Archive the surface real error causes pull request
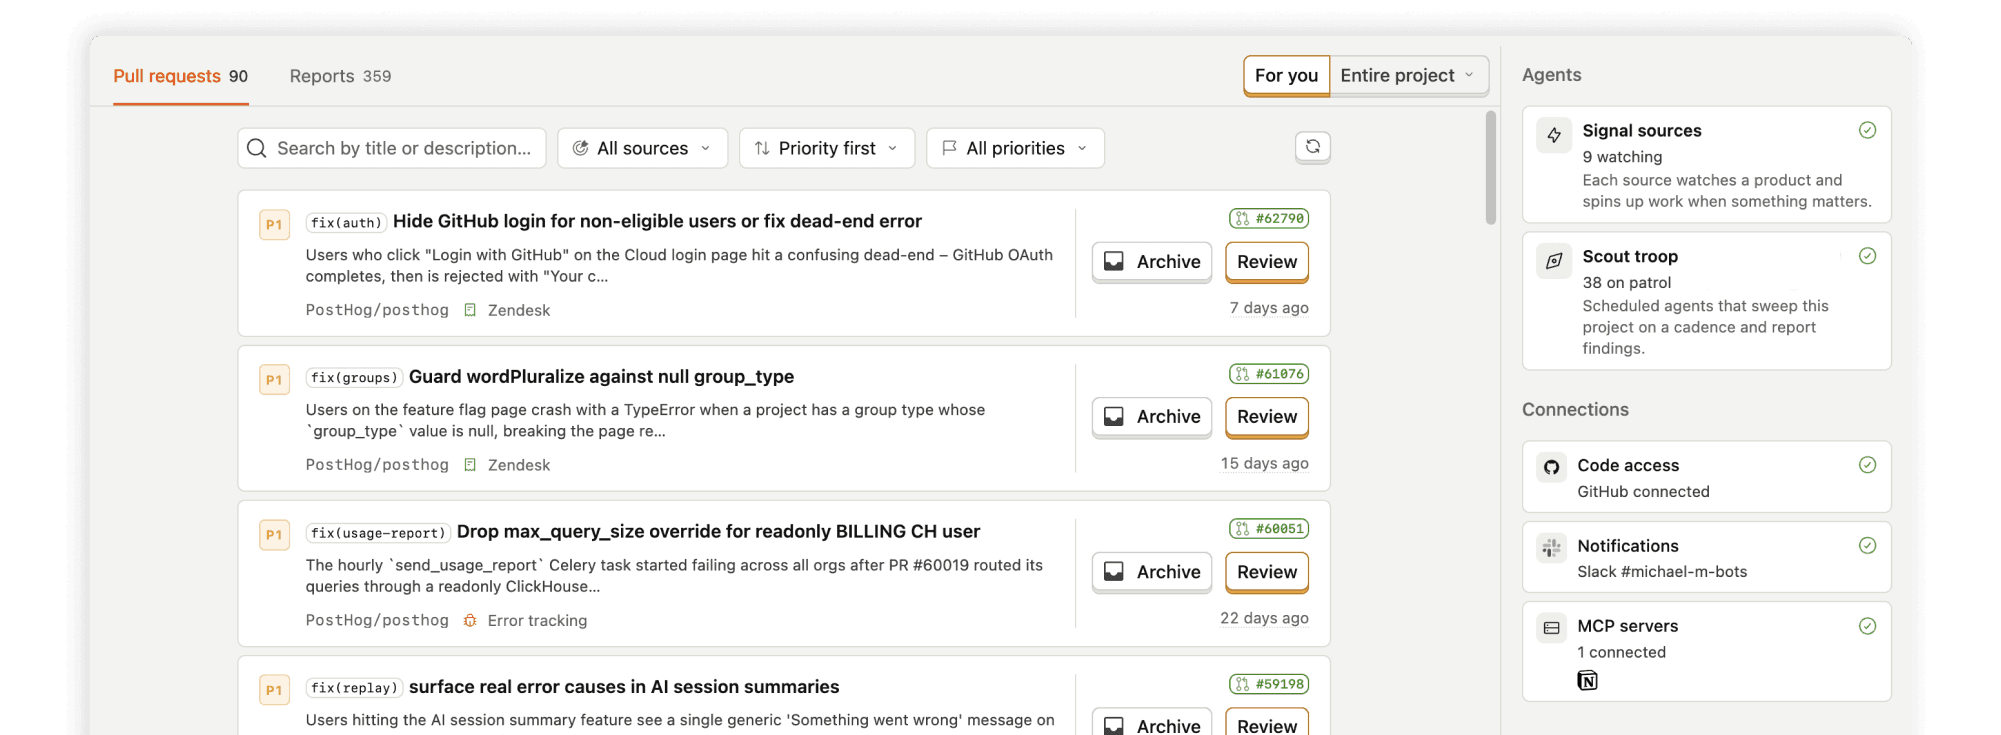 [1152, 724]
